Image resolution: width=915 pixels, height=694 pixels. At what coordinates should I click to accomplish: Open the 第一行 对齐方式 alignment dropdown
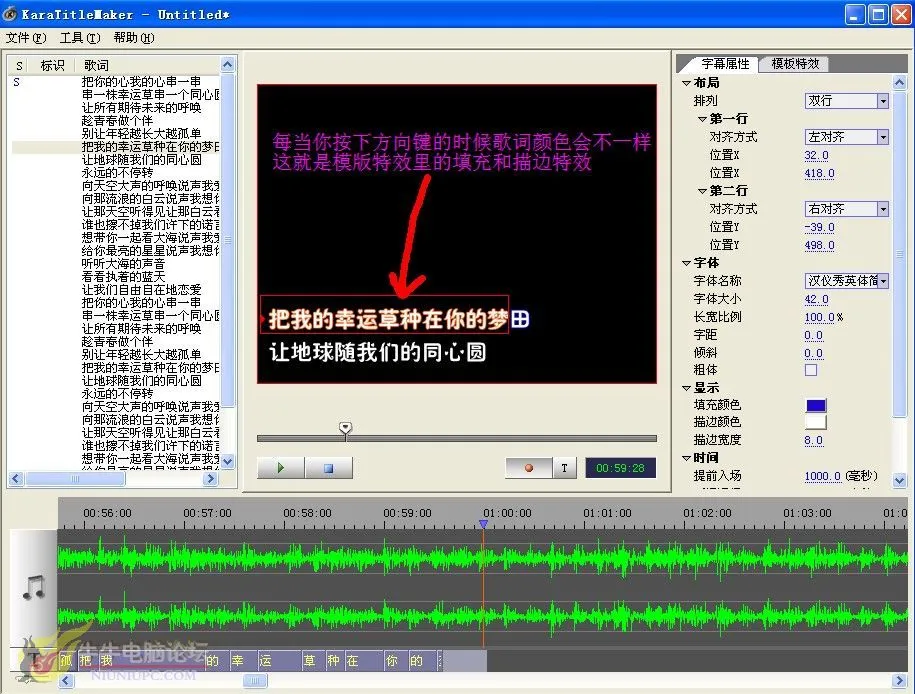tap(883, 137)
